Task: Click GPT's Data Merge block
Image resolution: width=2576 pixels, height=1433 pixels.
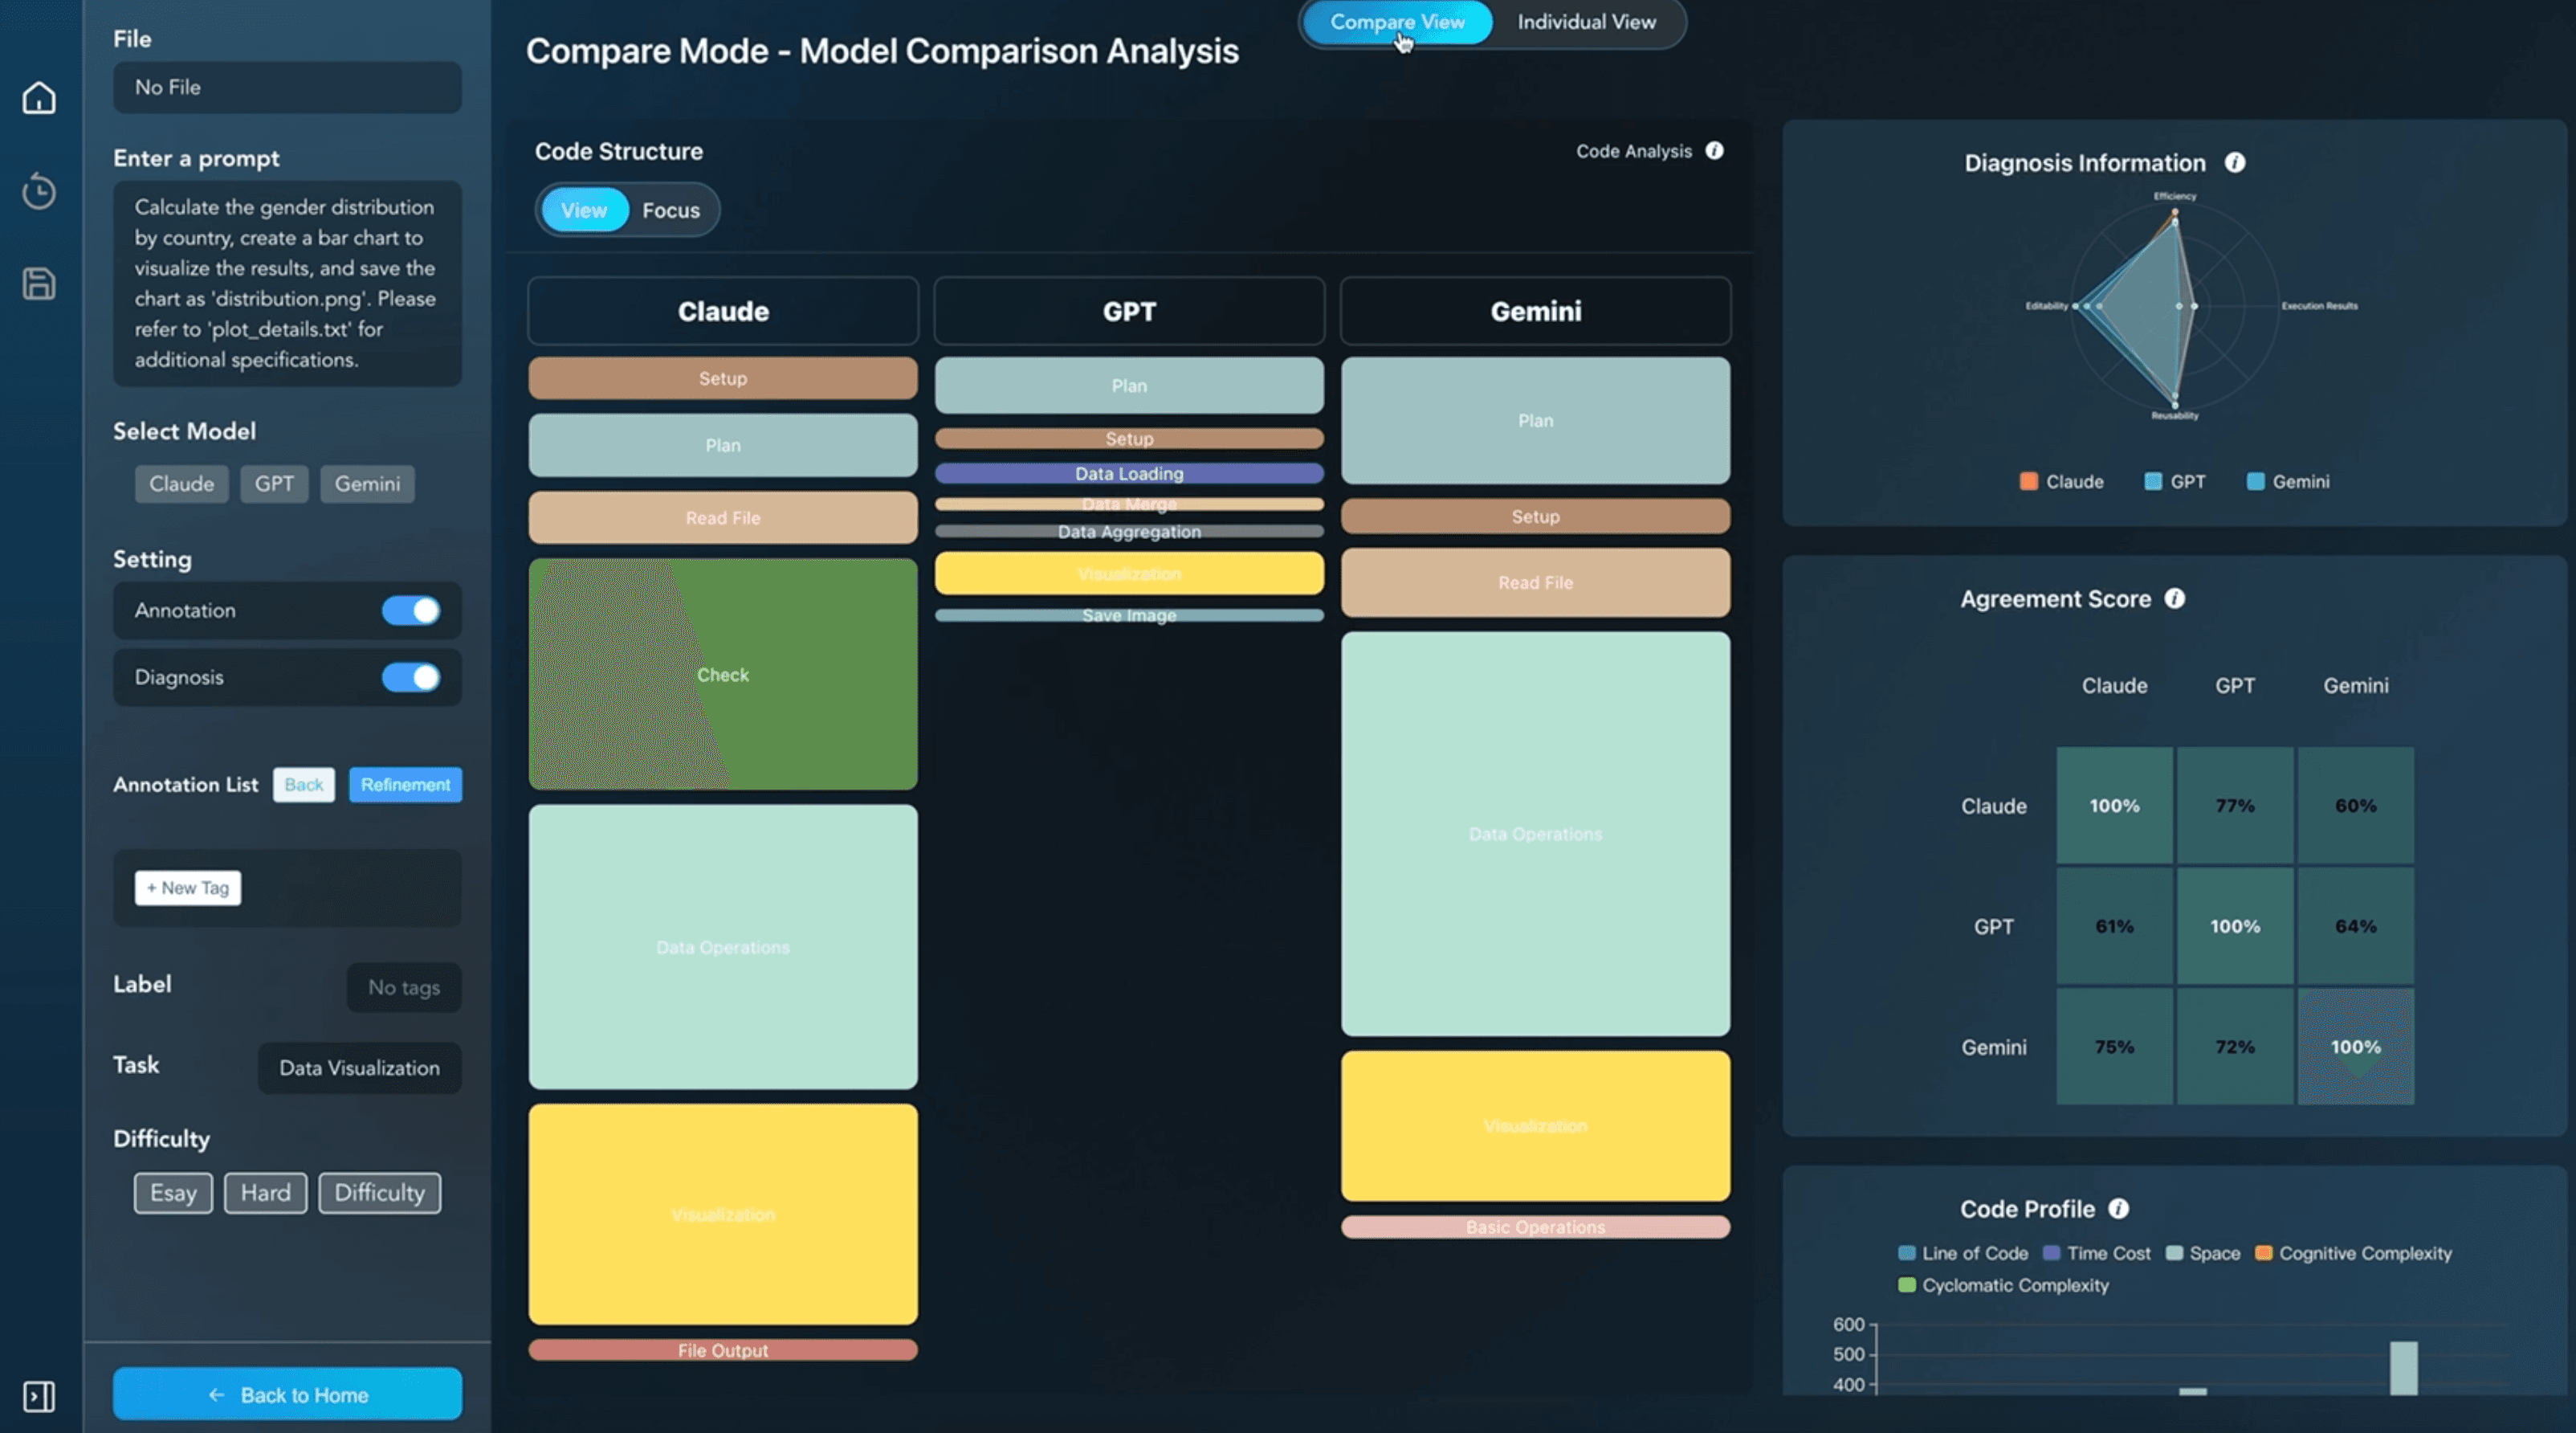Action: [1129, 504]
